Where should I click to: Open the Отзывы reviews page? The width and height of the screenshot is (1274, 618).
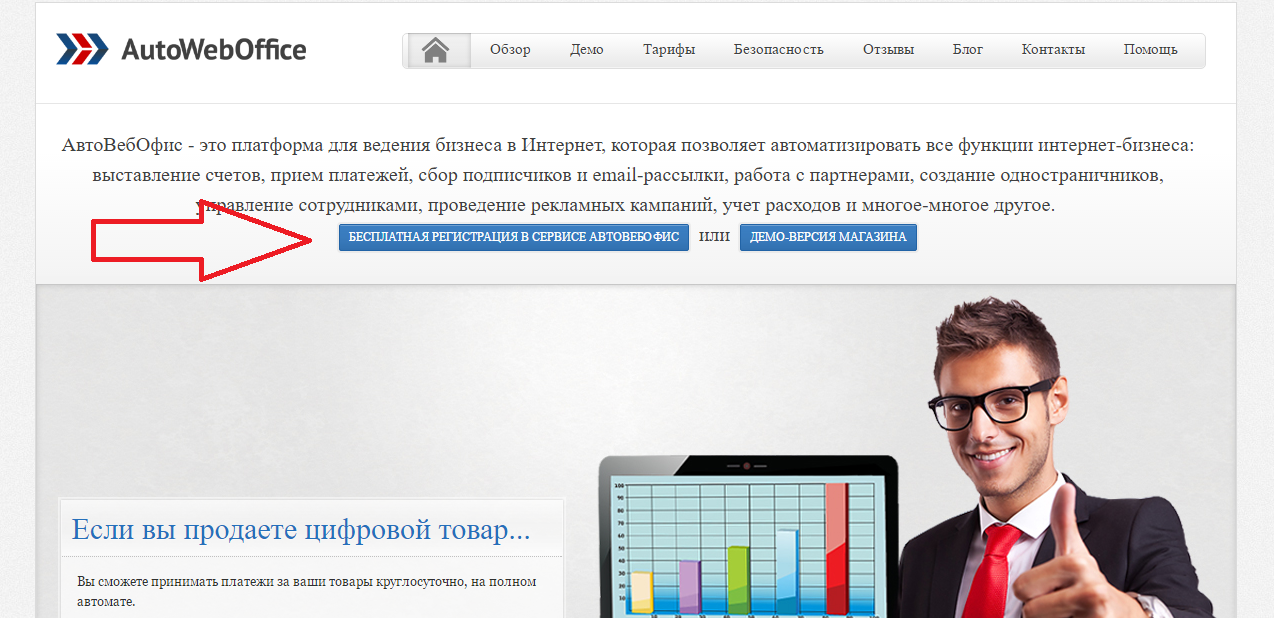pyautogui.click(x=888, y=50)
